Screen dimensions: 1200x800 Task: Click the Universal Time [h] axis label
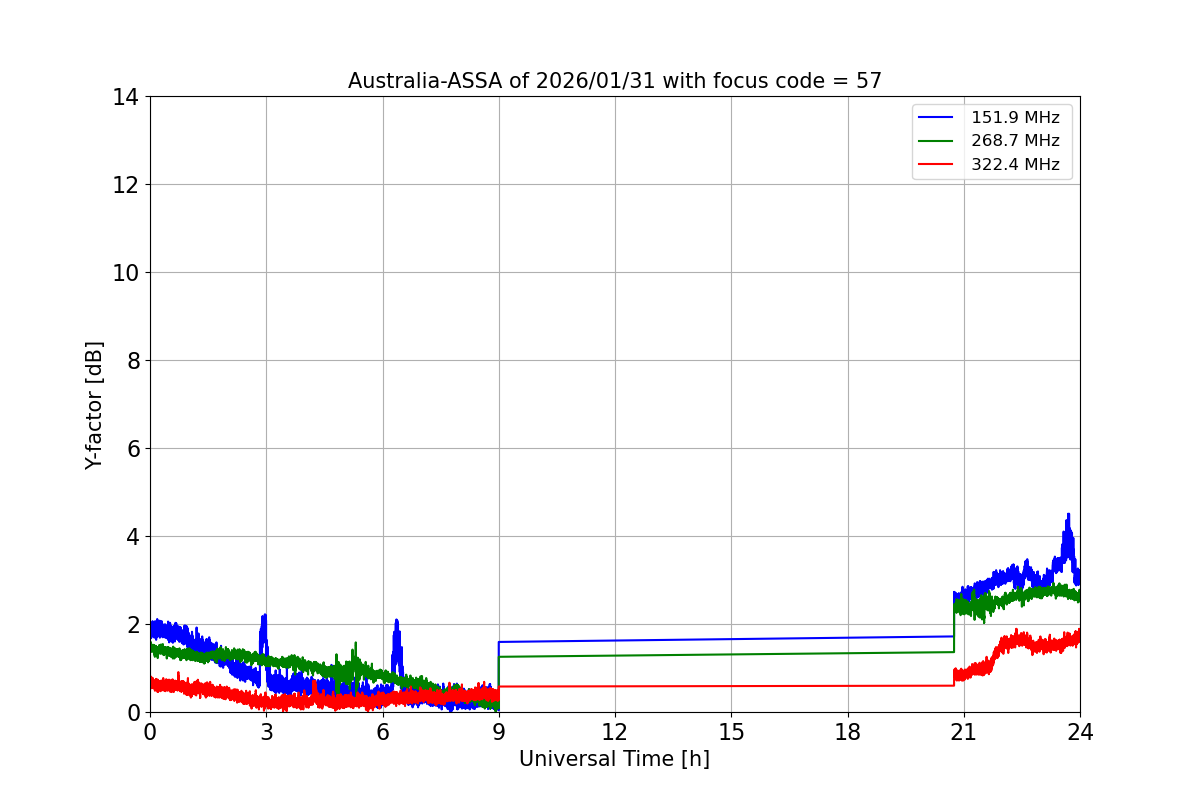[614, 760]
